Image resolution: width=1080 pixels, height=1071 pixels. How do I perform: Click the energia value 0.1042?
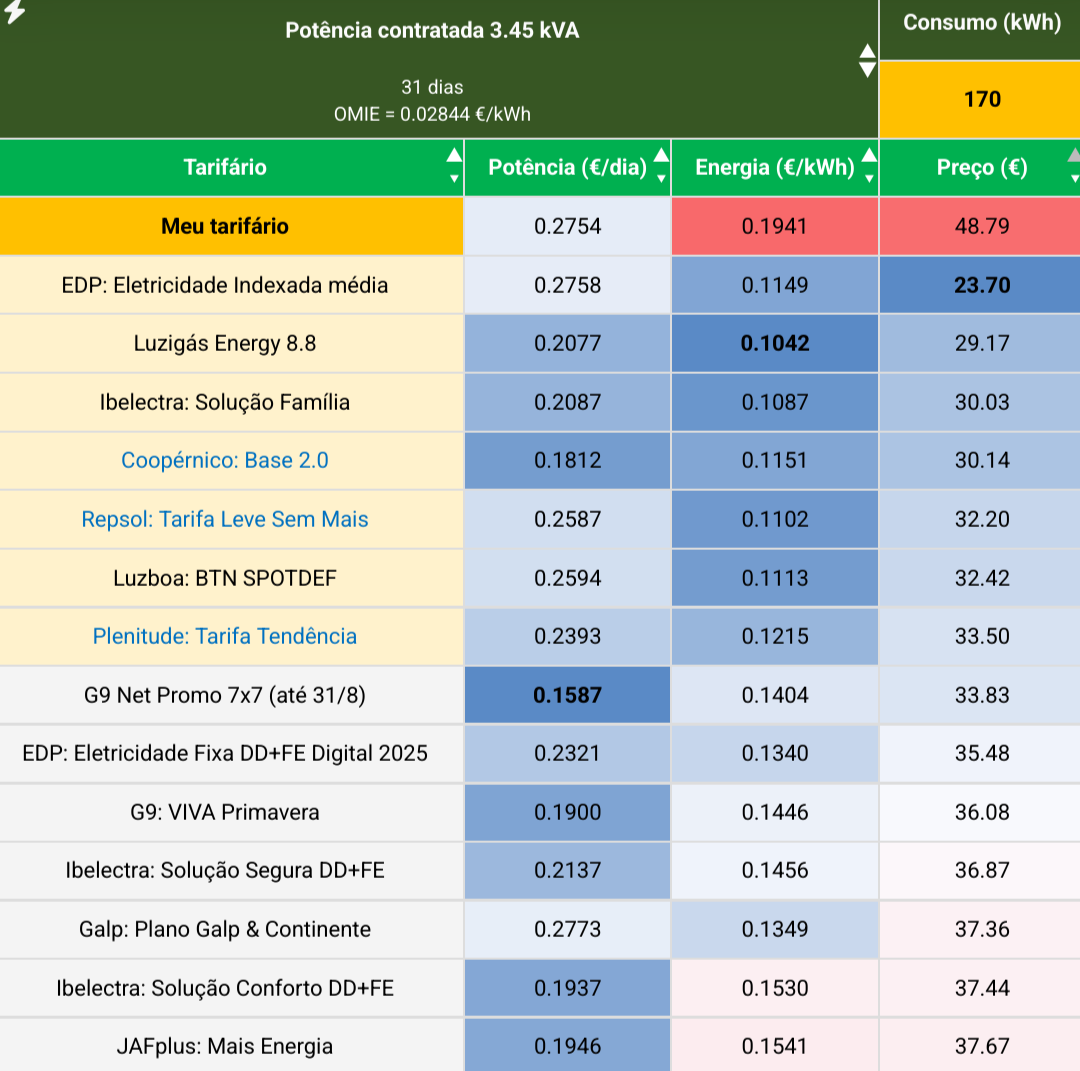click(x=775, y=343)
